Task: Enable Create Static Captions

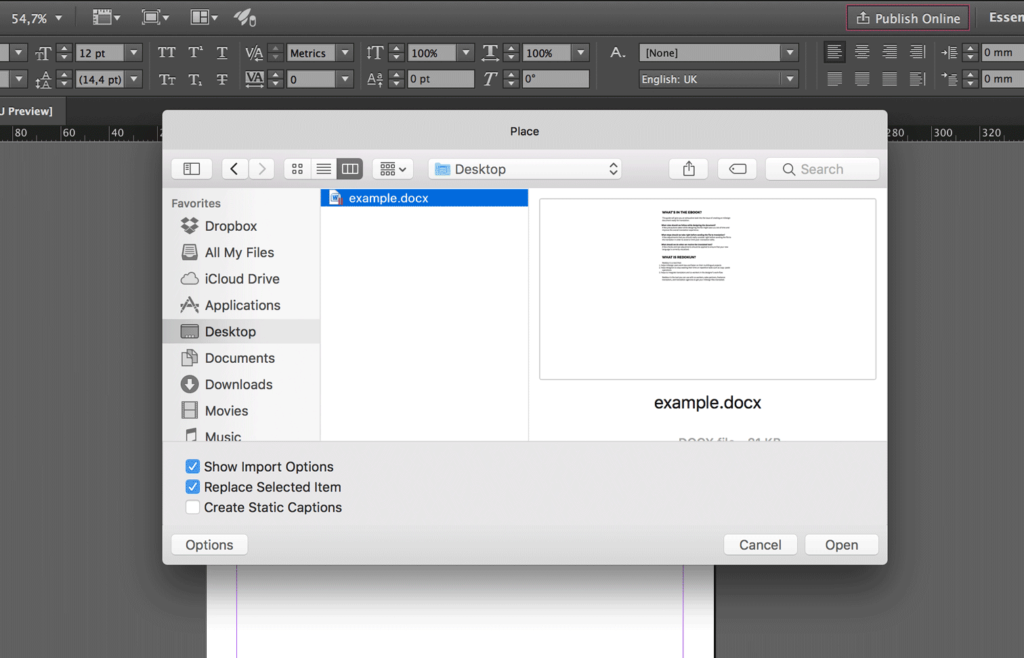Action: (x=193, y=507)
